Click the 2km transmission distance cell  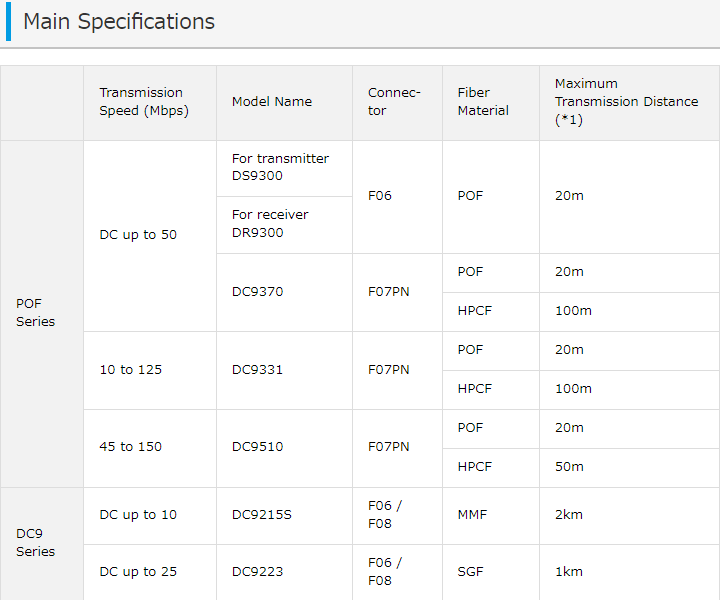pyautogui.click(x=629, y=516)
